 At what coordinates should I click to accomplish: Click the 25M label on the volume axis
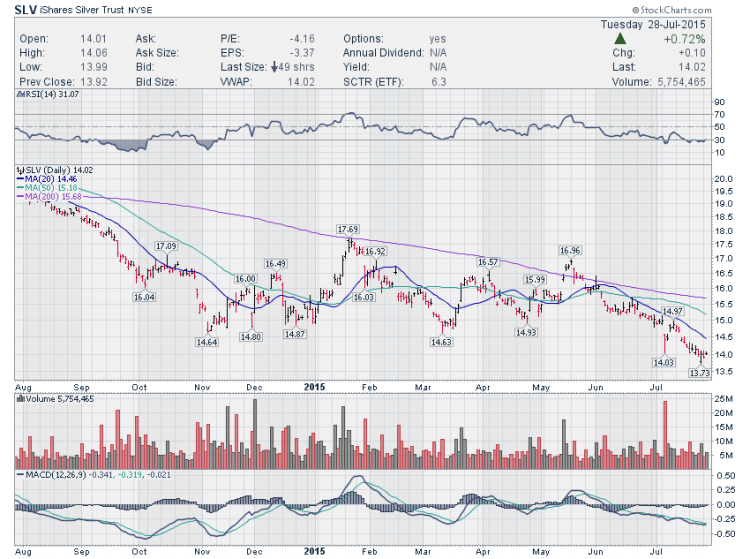click(x=723, y=399)
